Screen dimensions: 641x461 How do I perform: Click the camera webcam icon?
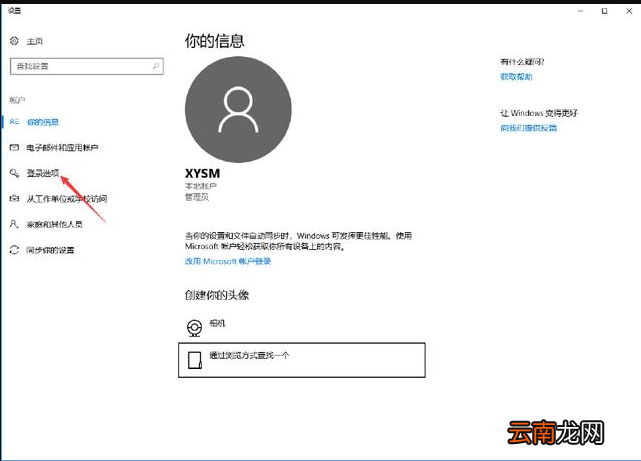[195, 328]
